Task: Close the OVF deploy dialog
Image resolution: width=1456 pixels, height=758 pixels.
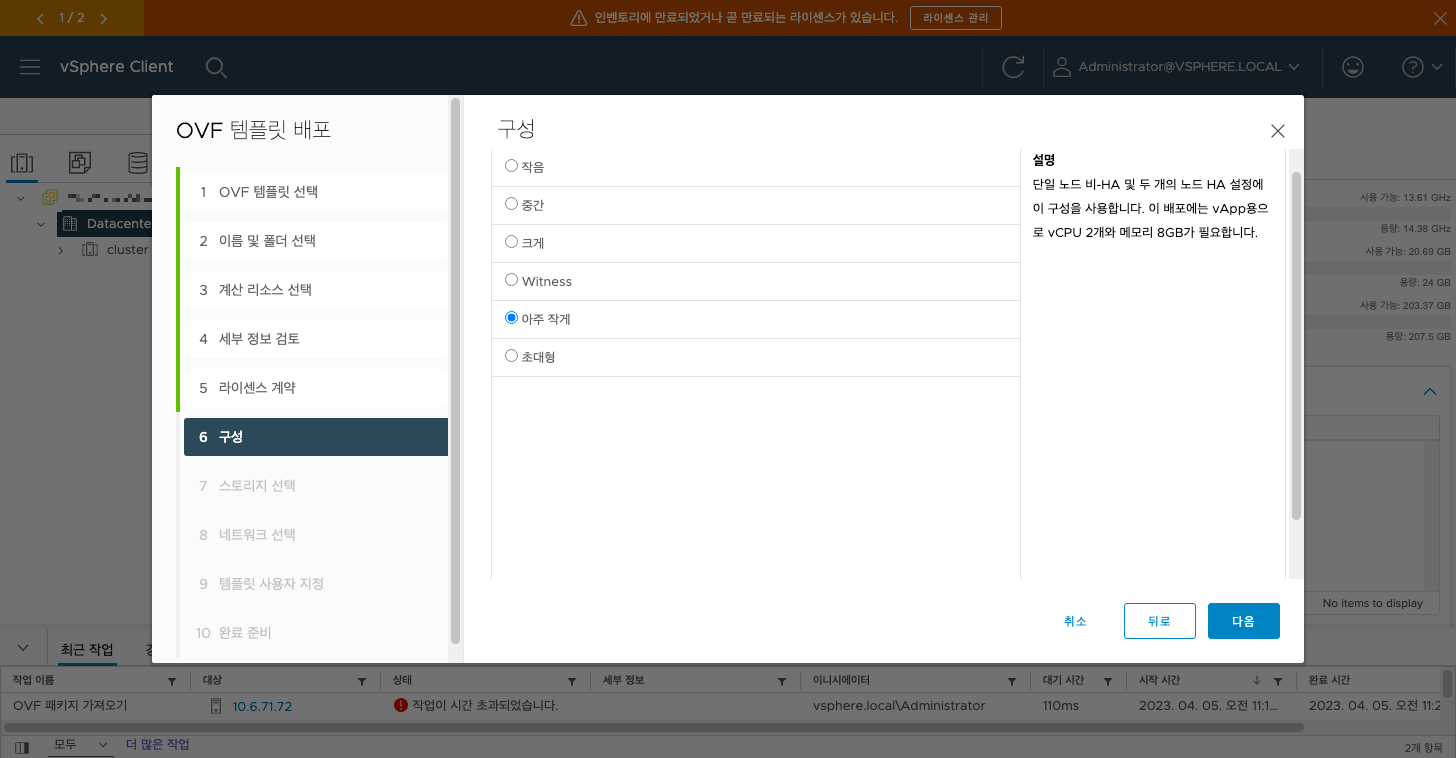Action: tap(1277, 131)
